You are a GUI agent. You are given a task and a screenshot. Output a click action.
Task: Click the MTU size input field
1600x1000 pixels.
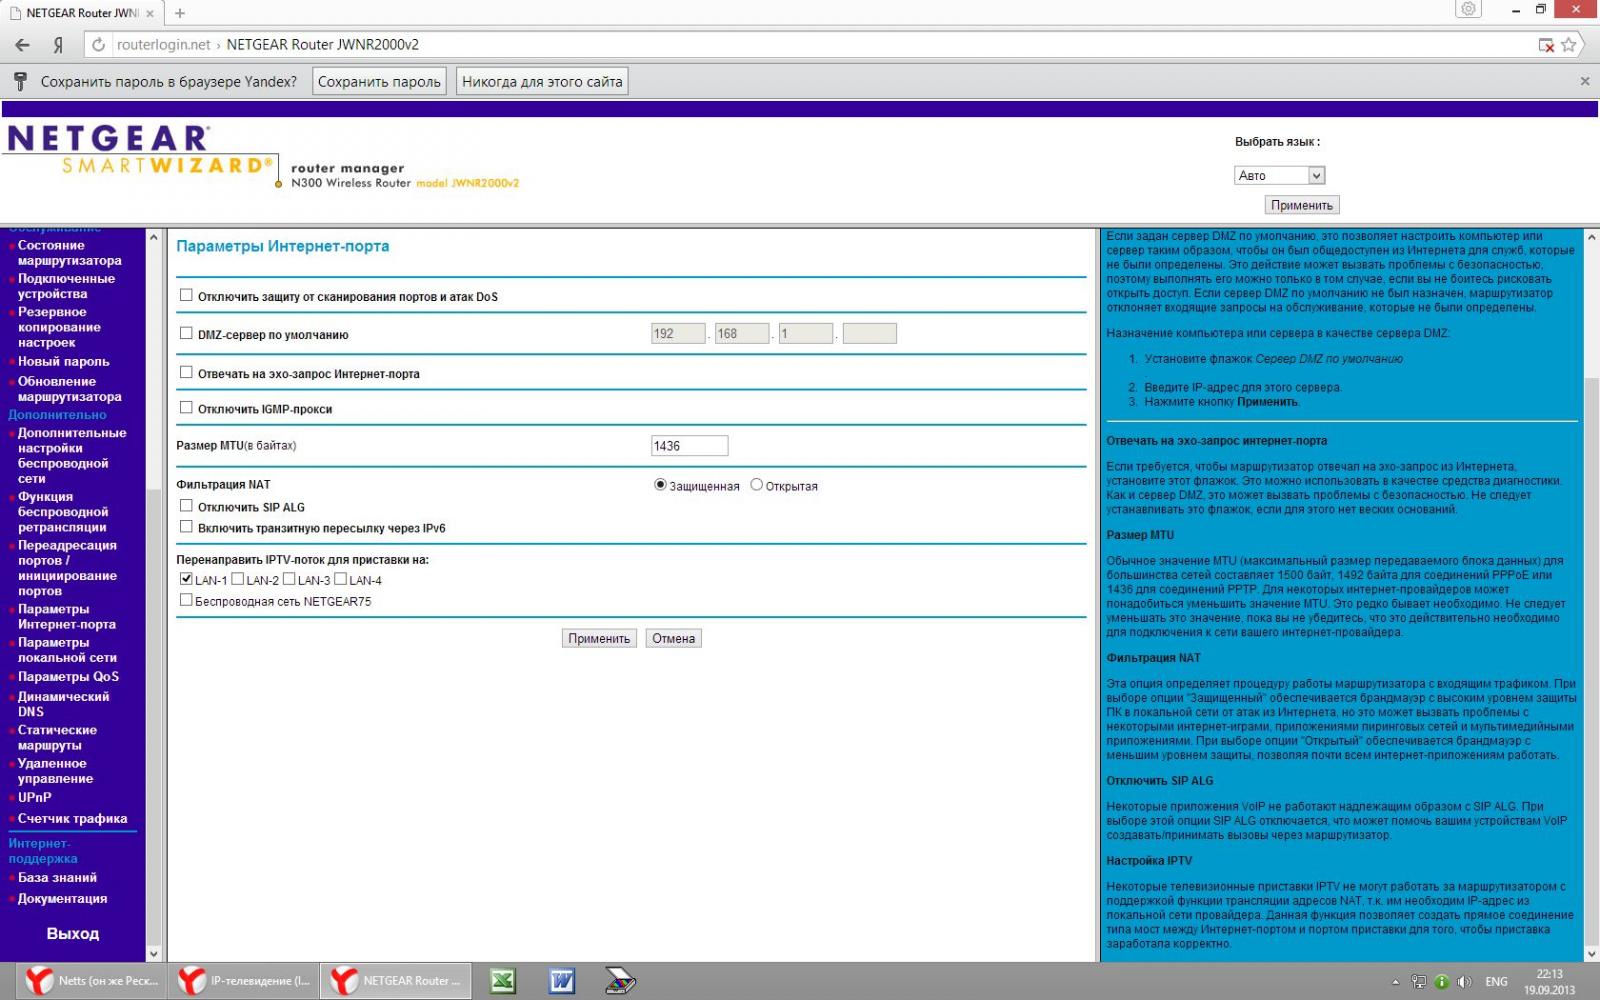click(x=690, y=446)
